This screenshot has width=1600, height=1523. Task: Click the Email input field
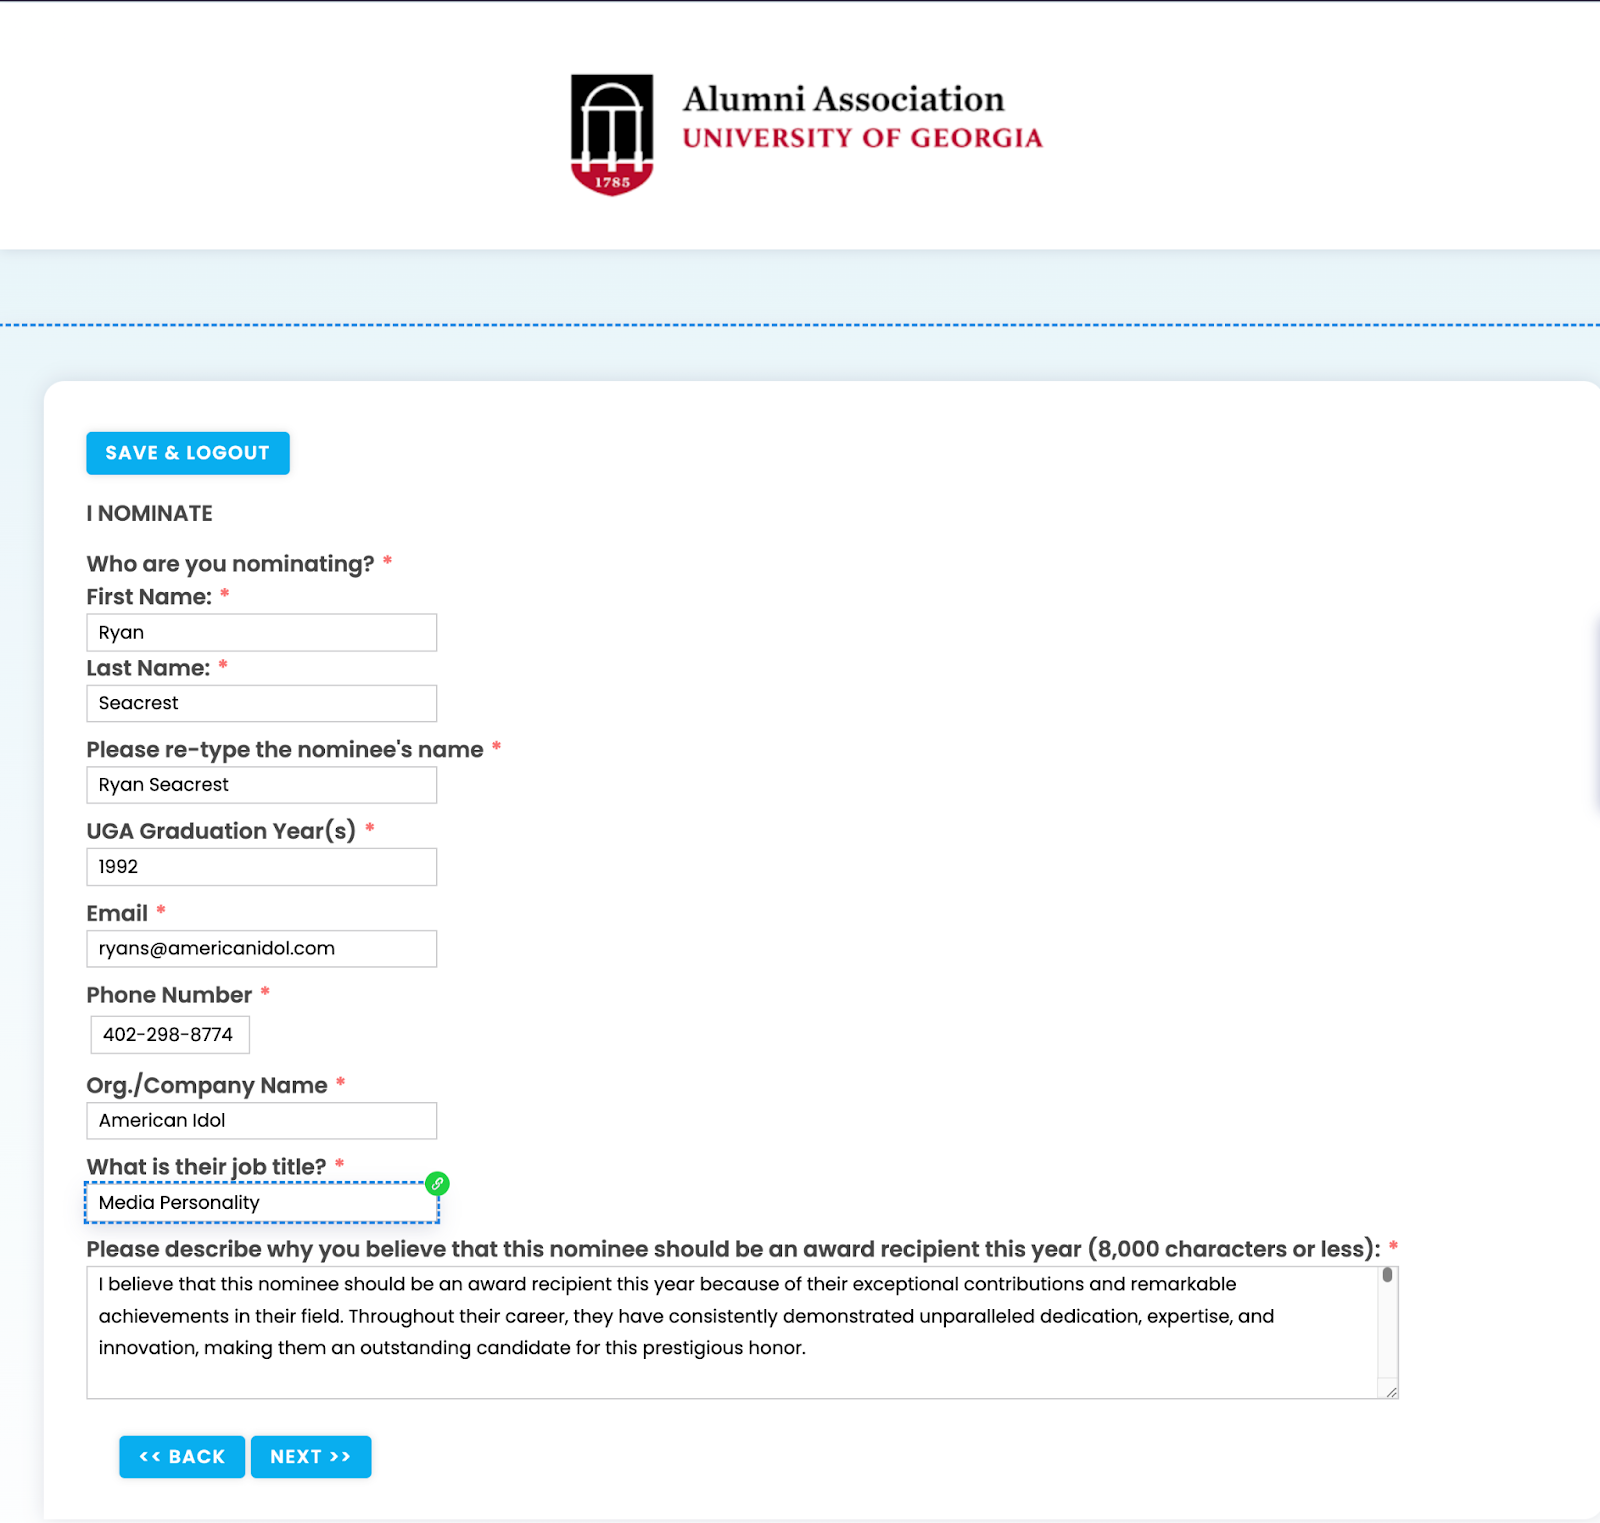point(262,949)
